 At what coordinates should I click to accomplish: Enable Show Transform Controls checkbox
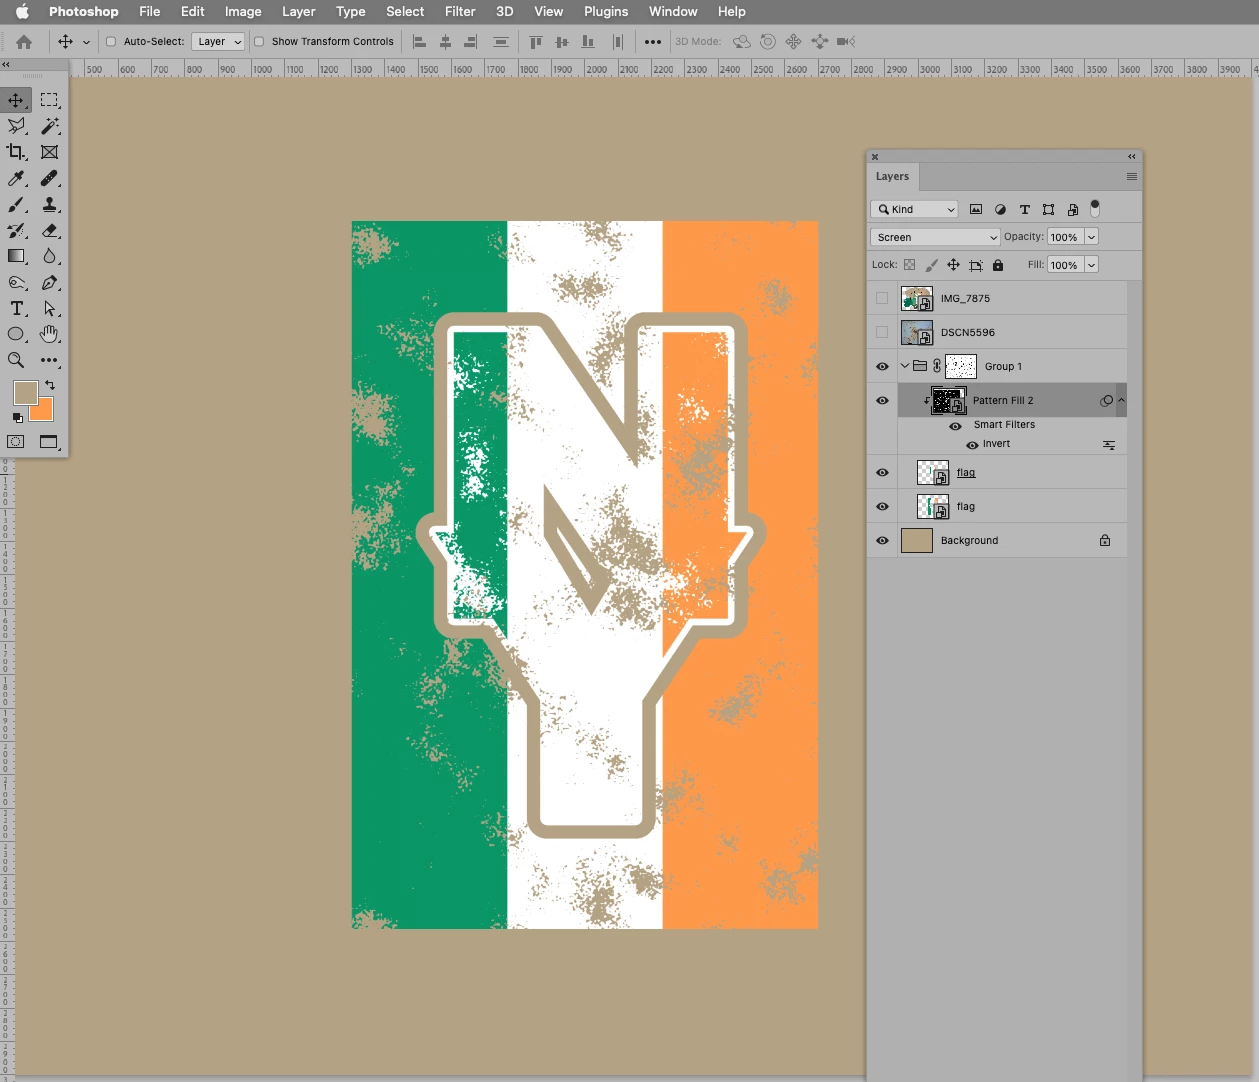click(259, 42)
